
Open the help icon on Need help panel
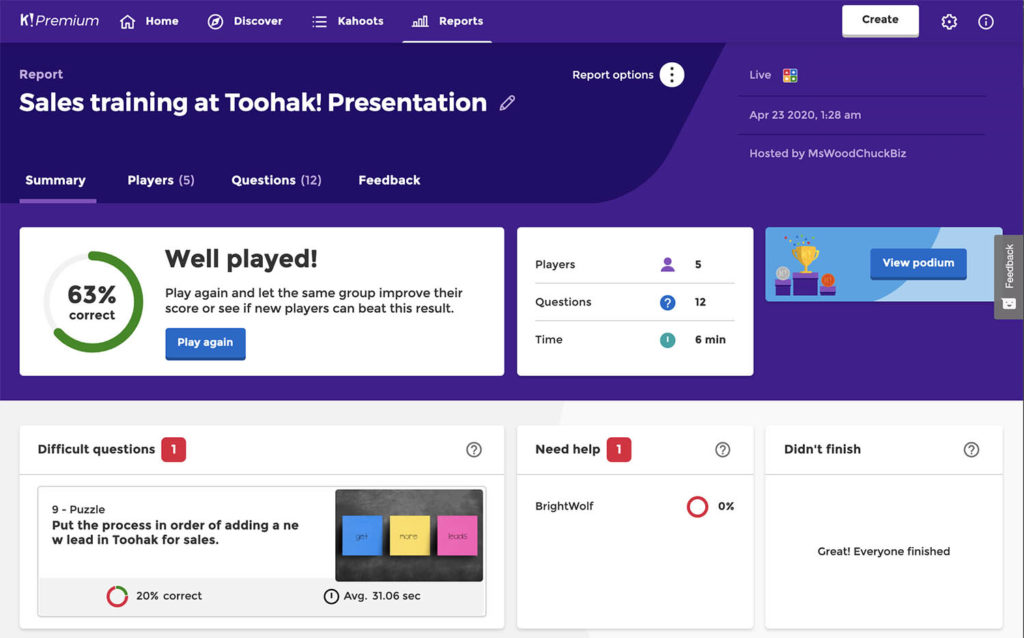[x=722, y=450]
